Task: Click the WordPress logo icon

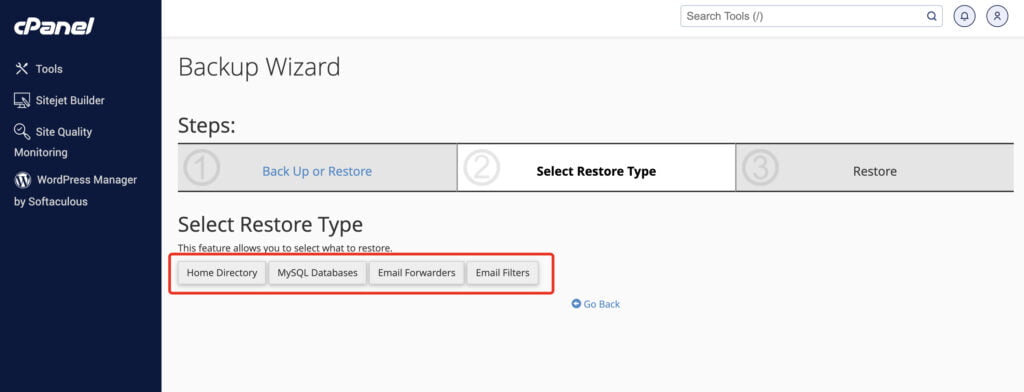Action: click(x=23, y=180)
